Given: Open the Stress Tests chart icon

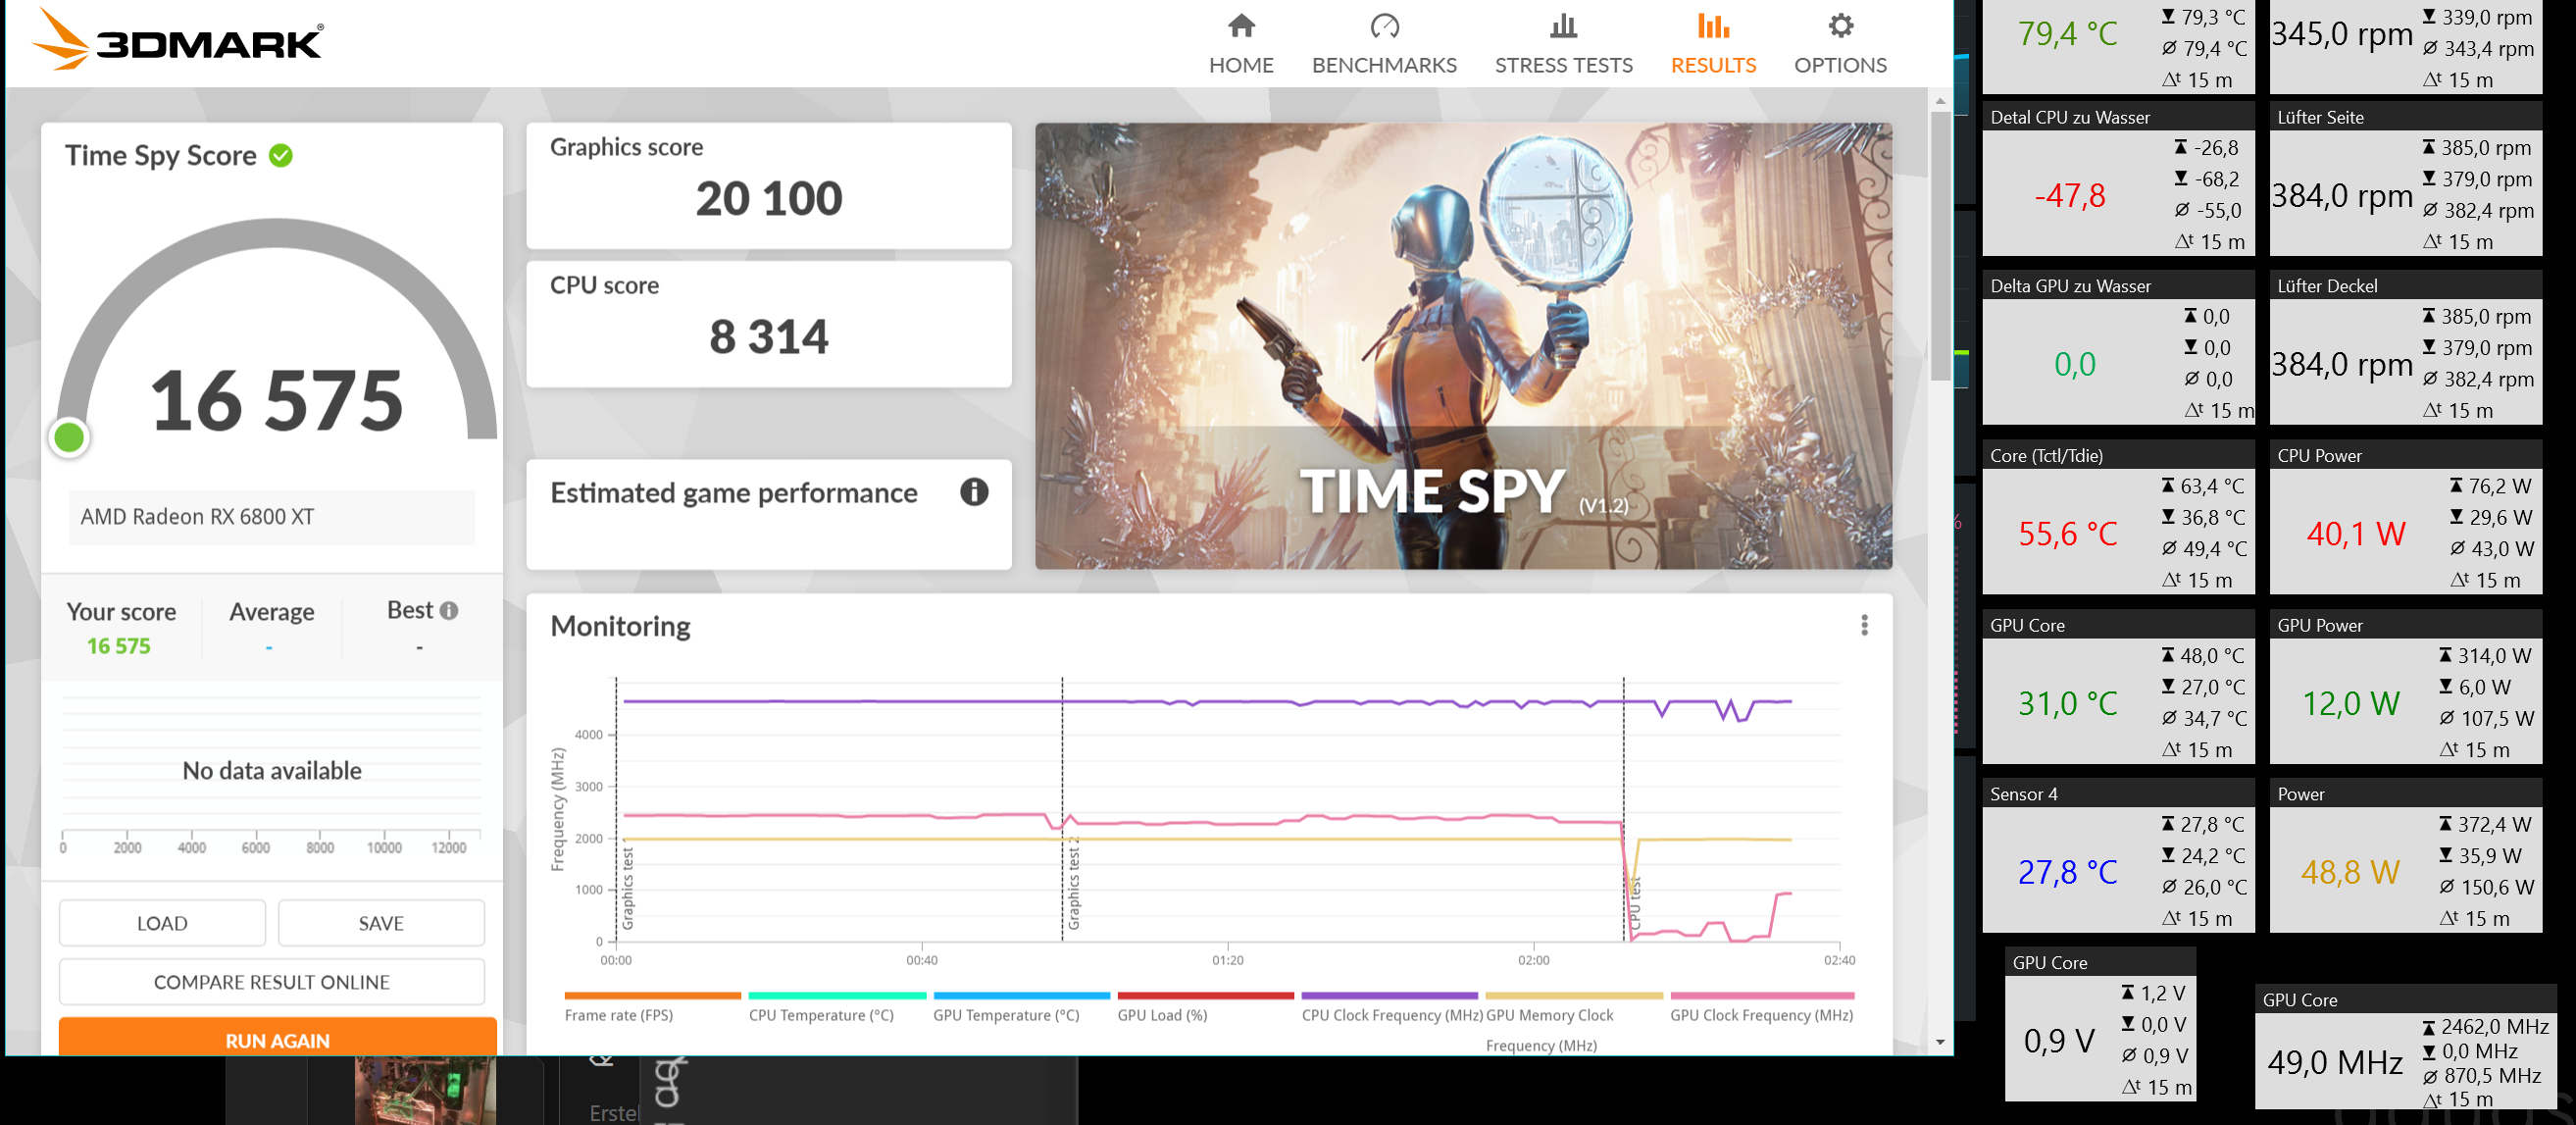Looking at the screenshot, I should pos(1563,27).
